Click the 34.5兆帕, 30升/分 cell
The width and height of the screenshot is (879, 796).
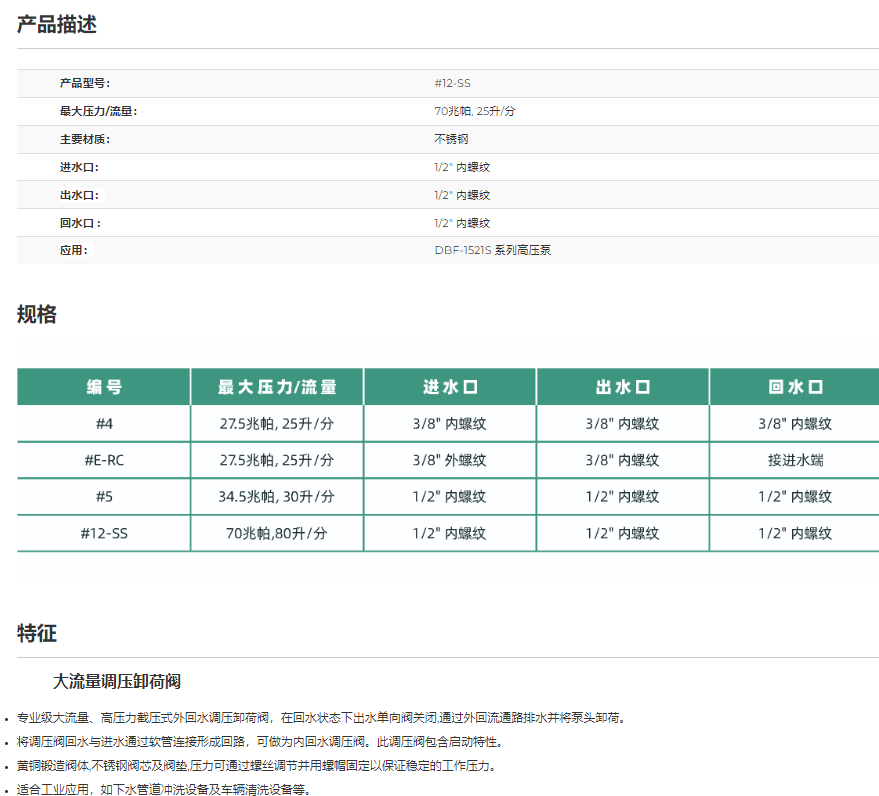click(277, 497)
